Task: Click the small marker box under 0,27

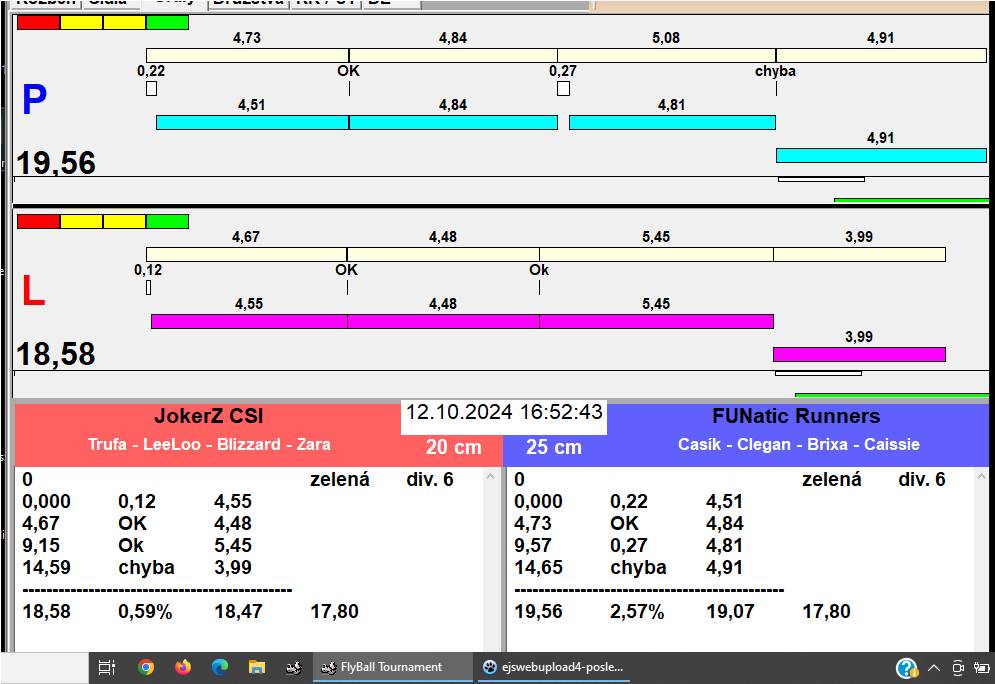Action: click(x=563, y=89)
